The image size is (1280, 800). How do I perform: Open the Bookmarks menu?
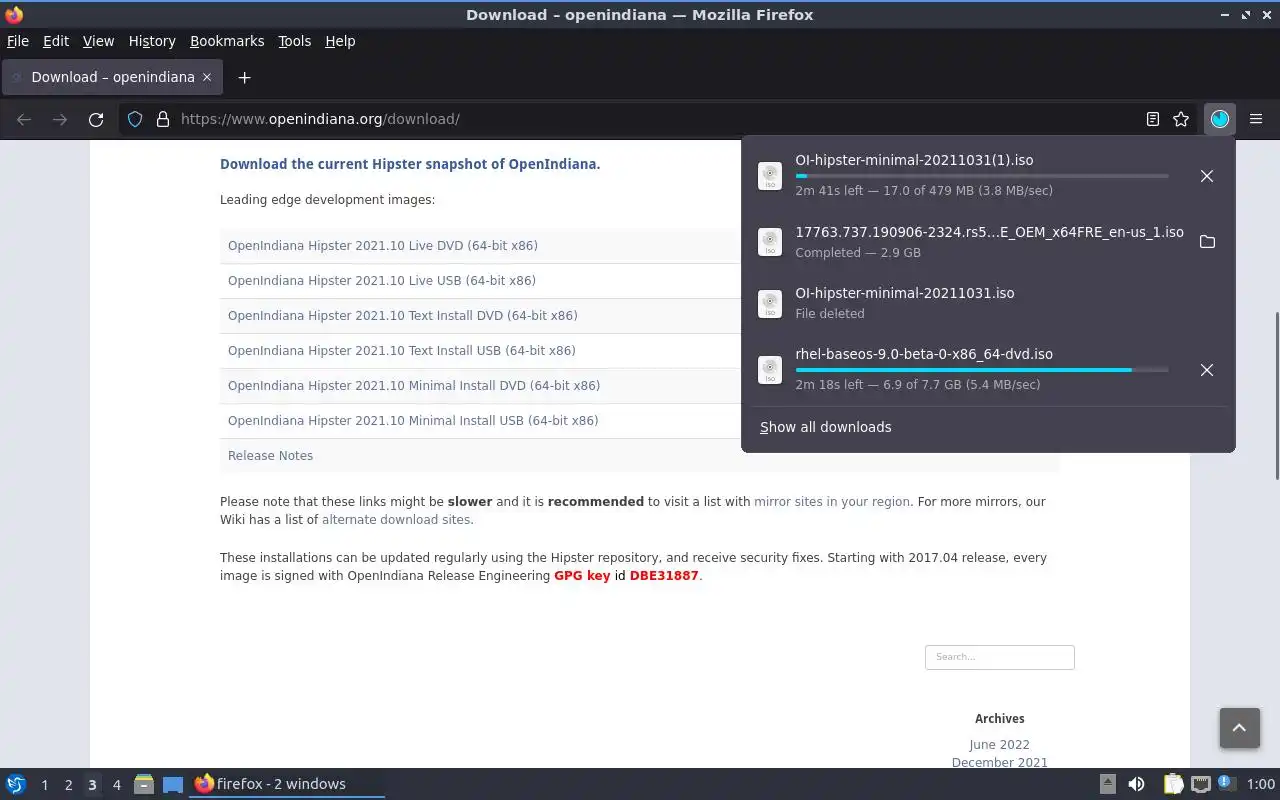click(x=227, y=41)
